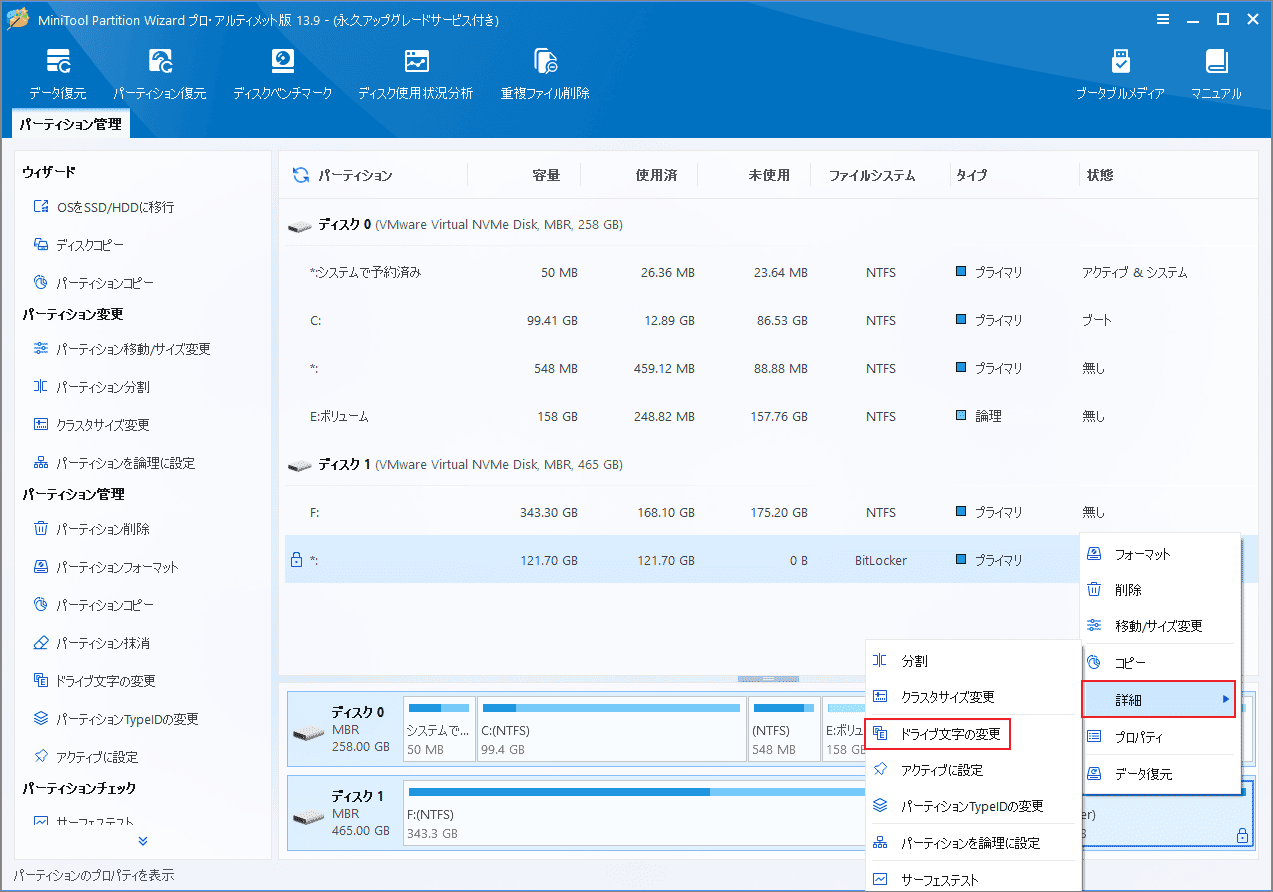Choose パーティション移動/サイズ変更 in sidebar
Screen dimensions: 1273x892
(x=122, y=349)
